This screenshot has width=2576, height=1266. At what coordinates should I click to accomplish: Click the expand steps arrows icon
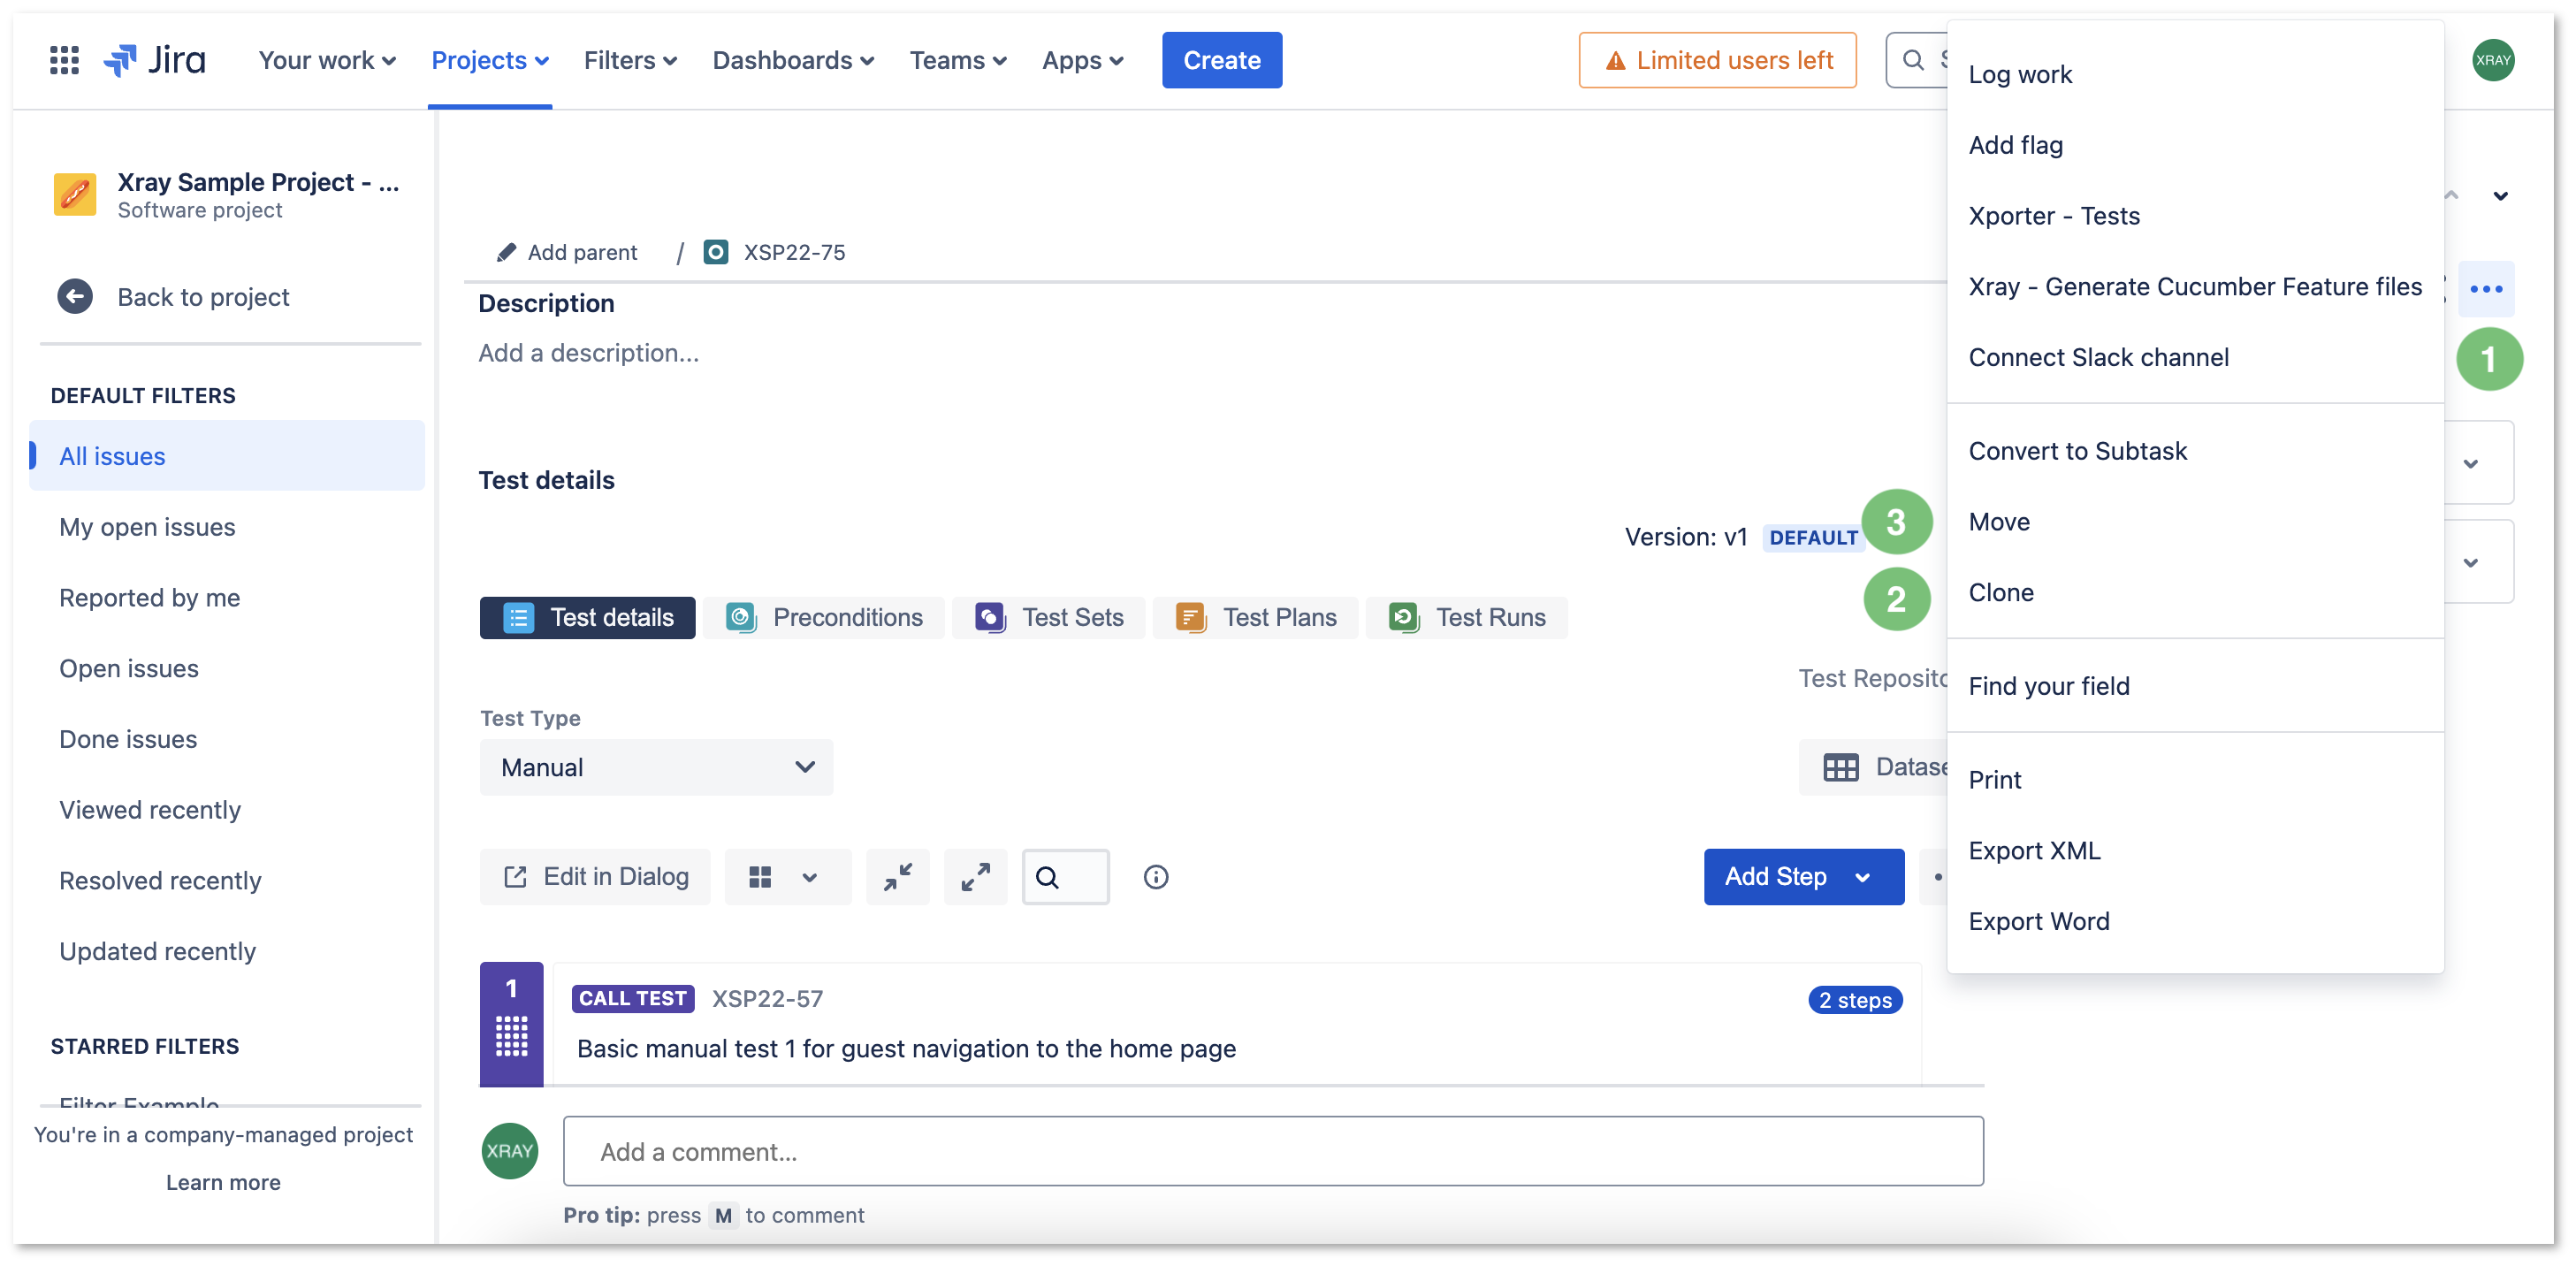coord(976,877)
